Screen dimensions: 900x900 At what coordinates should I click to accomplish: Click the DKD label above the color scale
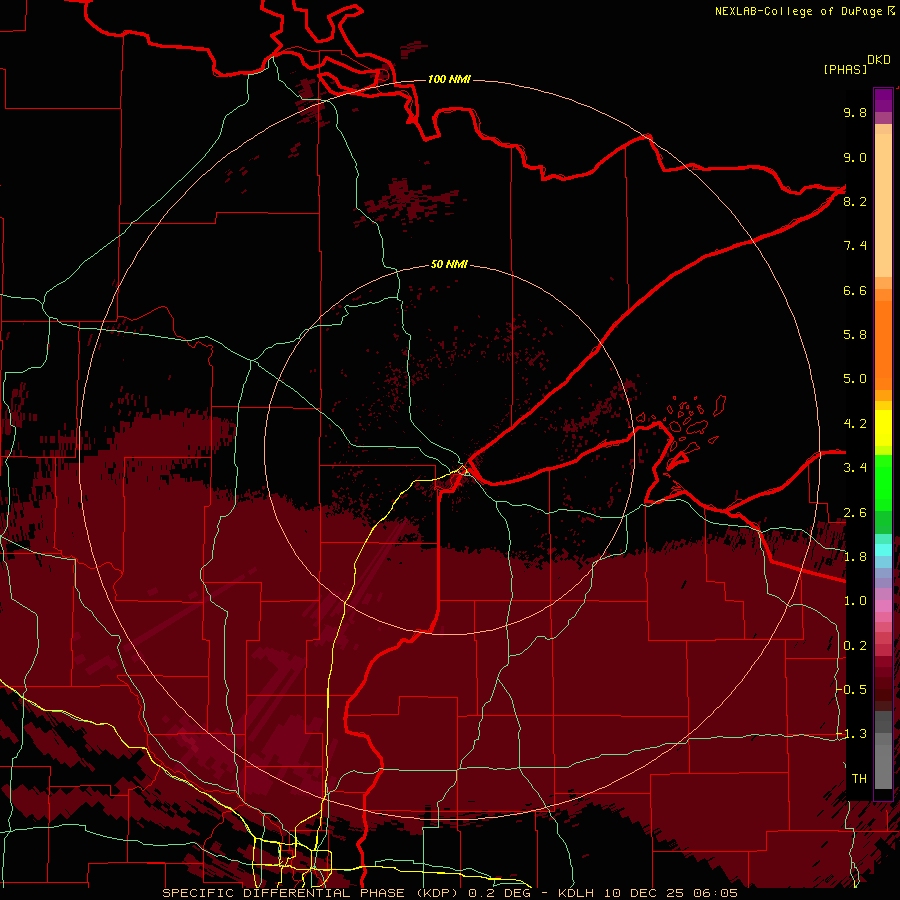click(x=879, y=60)
